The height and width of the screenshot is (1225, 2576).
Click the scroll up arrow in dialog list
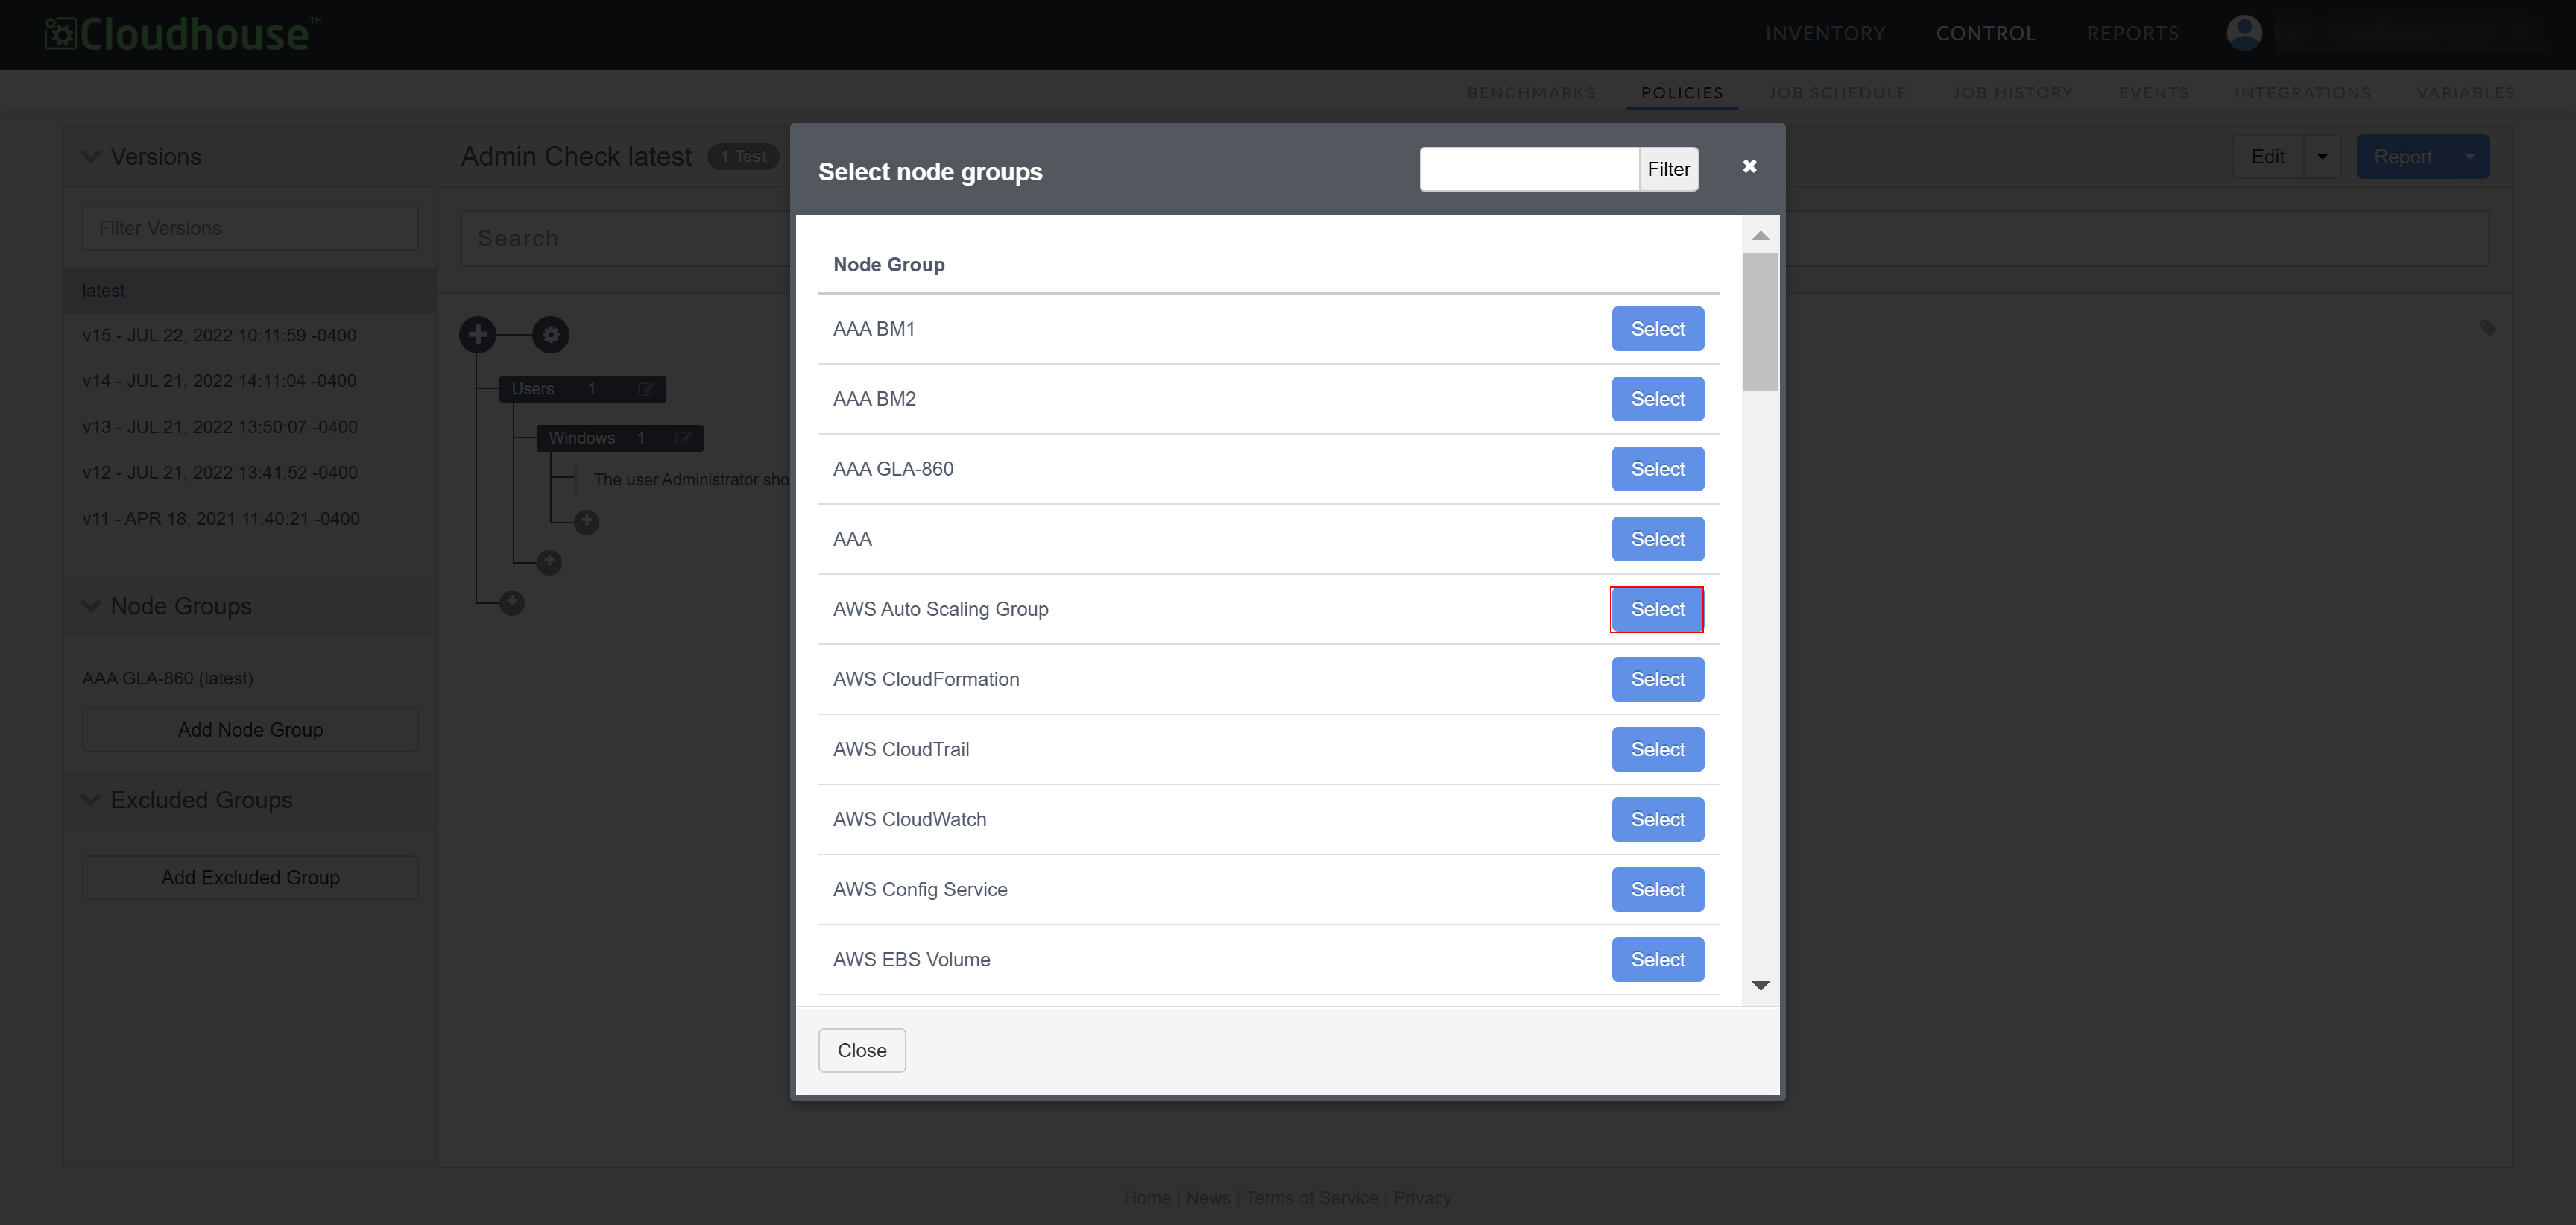pyautogui.click(x=1761, y=236)
